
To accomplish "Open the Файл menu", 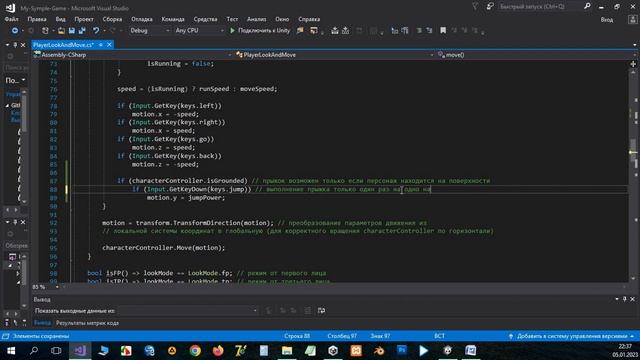I will tap(11, 19).
